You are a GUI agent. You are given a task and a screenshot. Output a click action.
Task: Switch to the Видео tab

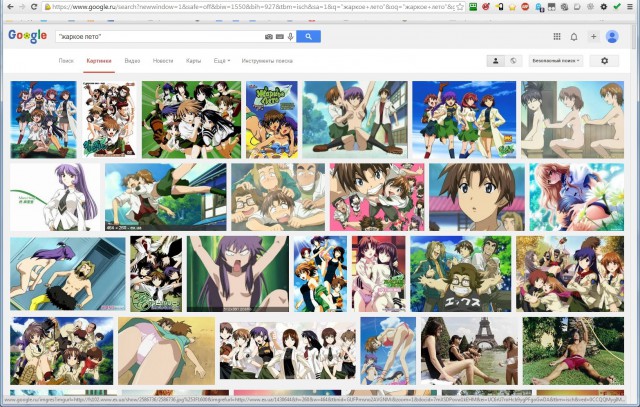tap(132, 61)
